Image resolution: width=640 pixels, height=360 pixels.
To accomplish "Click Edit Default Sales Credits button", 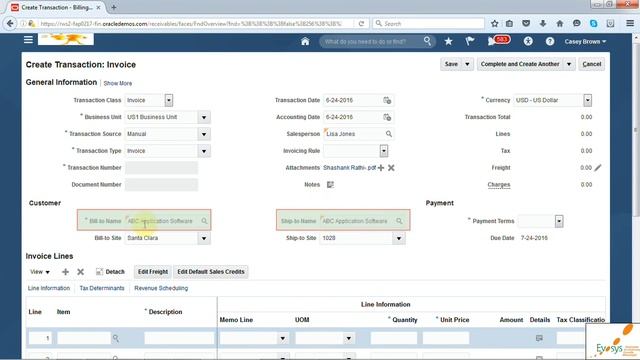I will click(x=211, y=272).
